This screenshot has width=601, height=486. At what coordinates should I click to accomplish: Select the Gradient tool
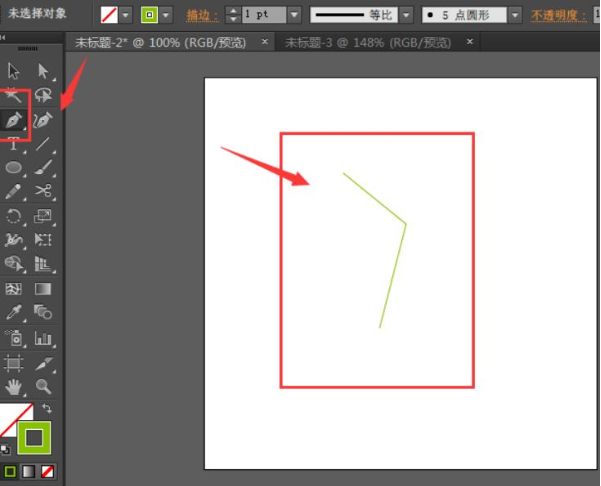pyautogui.click(x=43, y=289)
